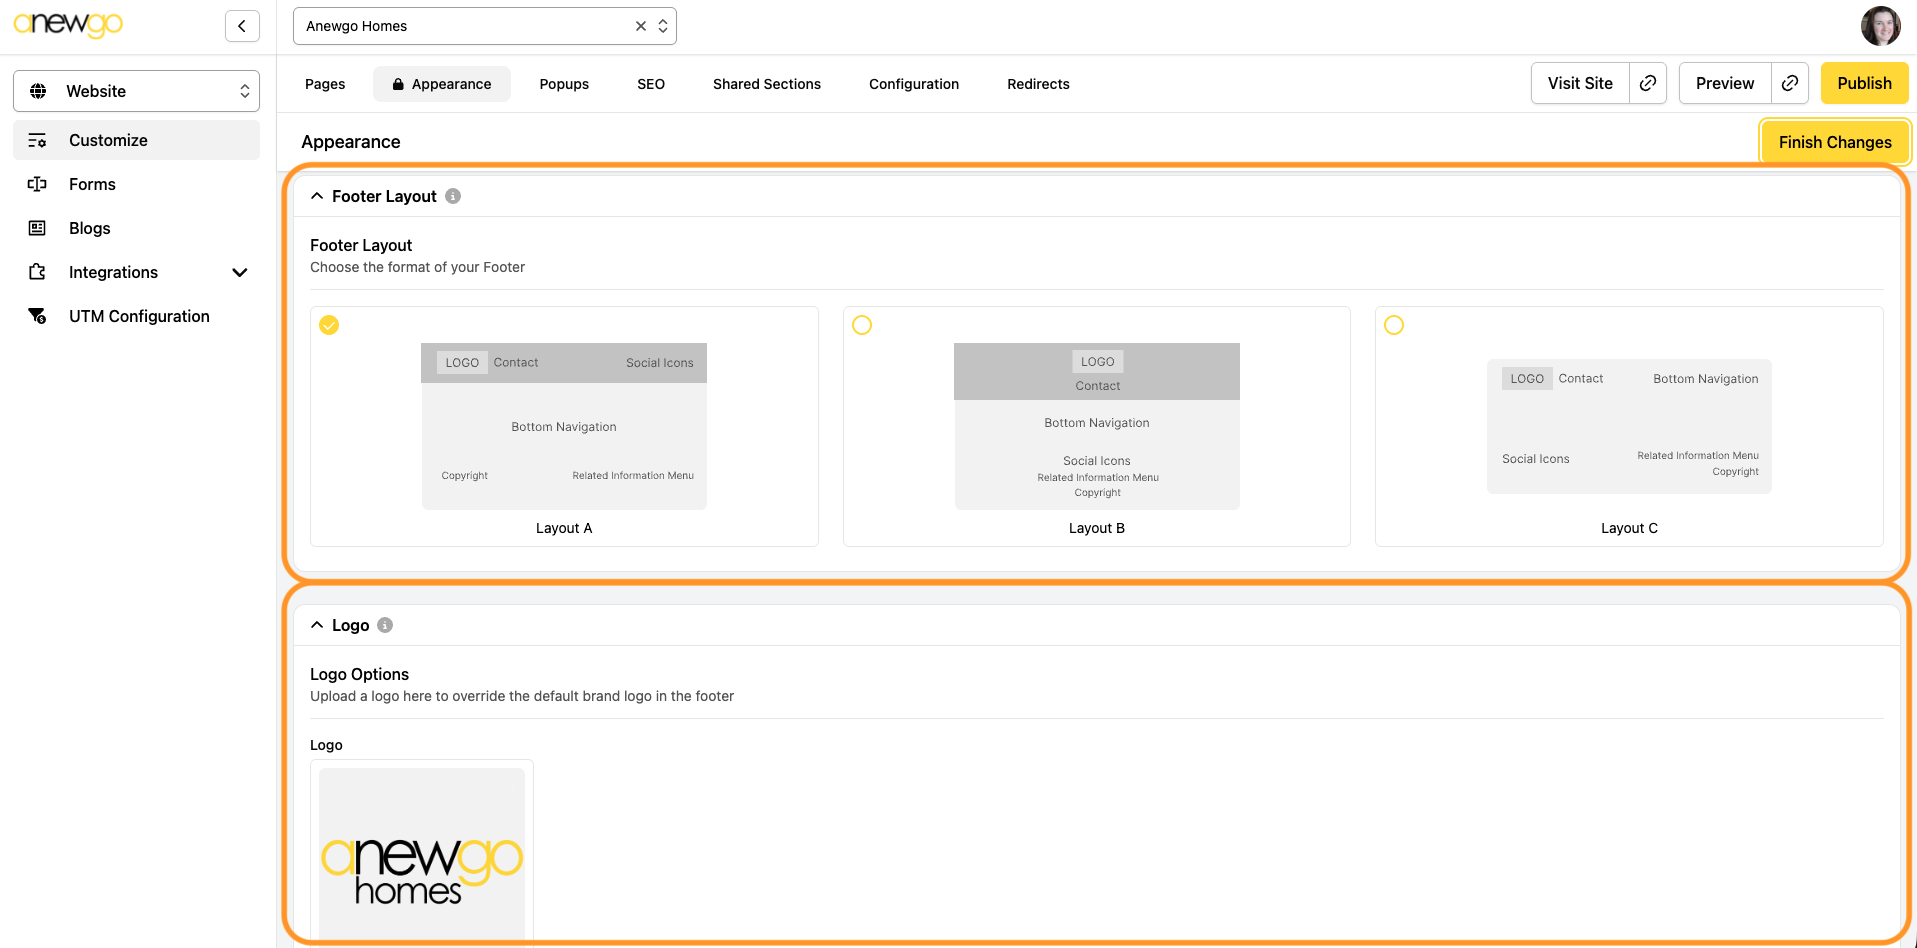Click the copy link icon beside Visit Site

point(1647,83)
